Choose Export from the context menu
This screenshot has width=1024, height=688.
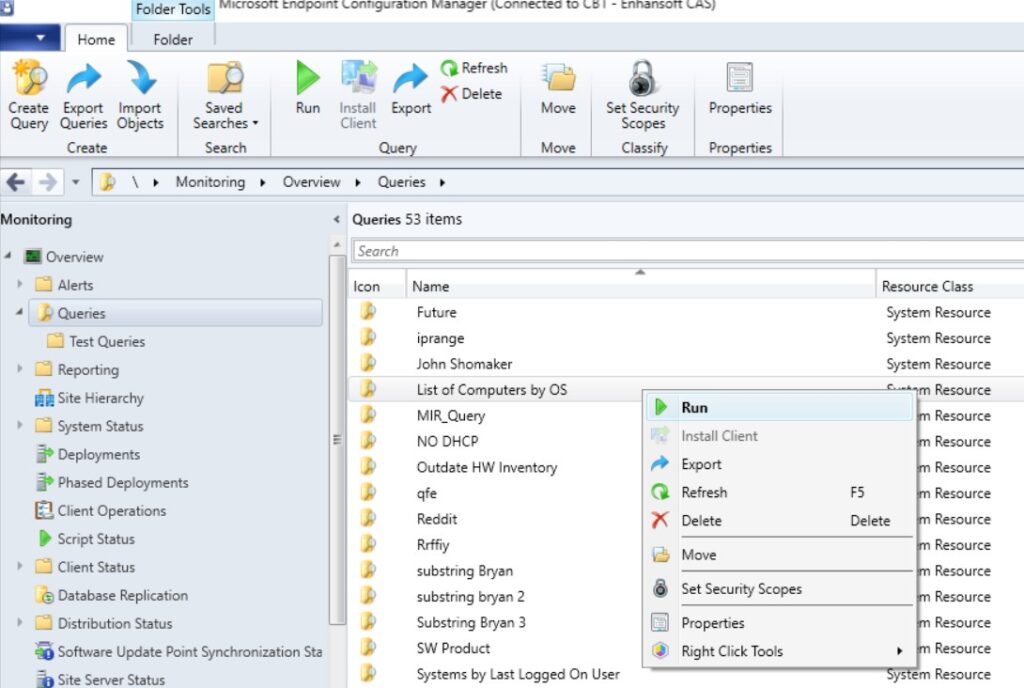point(702,463)
